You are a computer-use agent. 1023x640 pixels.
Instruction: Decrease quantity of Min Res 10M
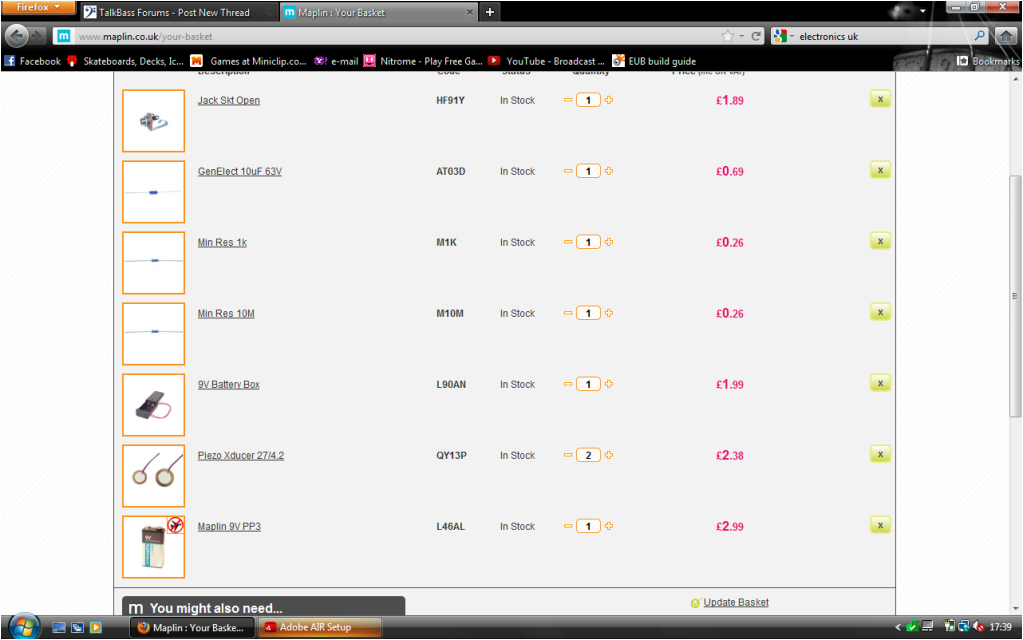pos(568,313)
